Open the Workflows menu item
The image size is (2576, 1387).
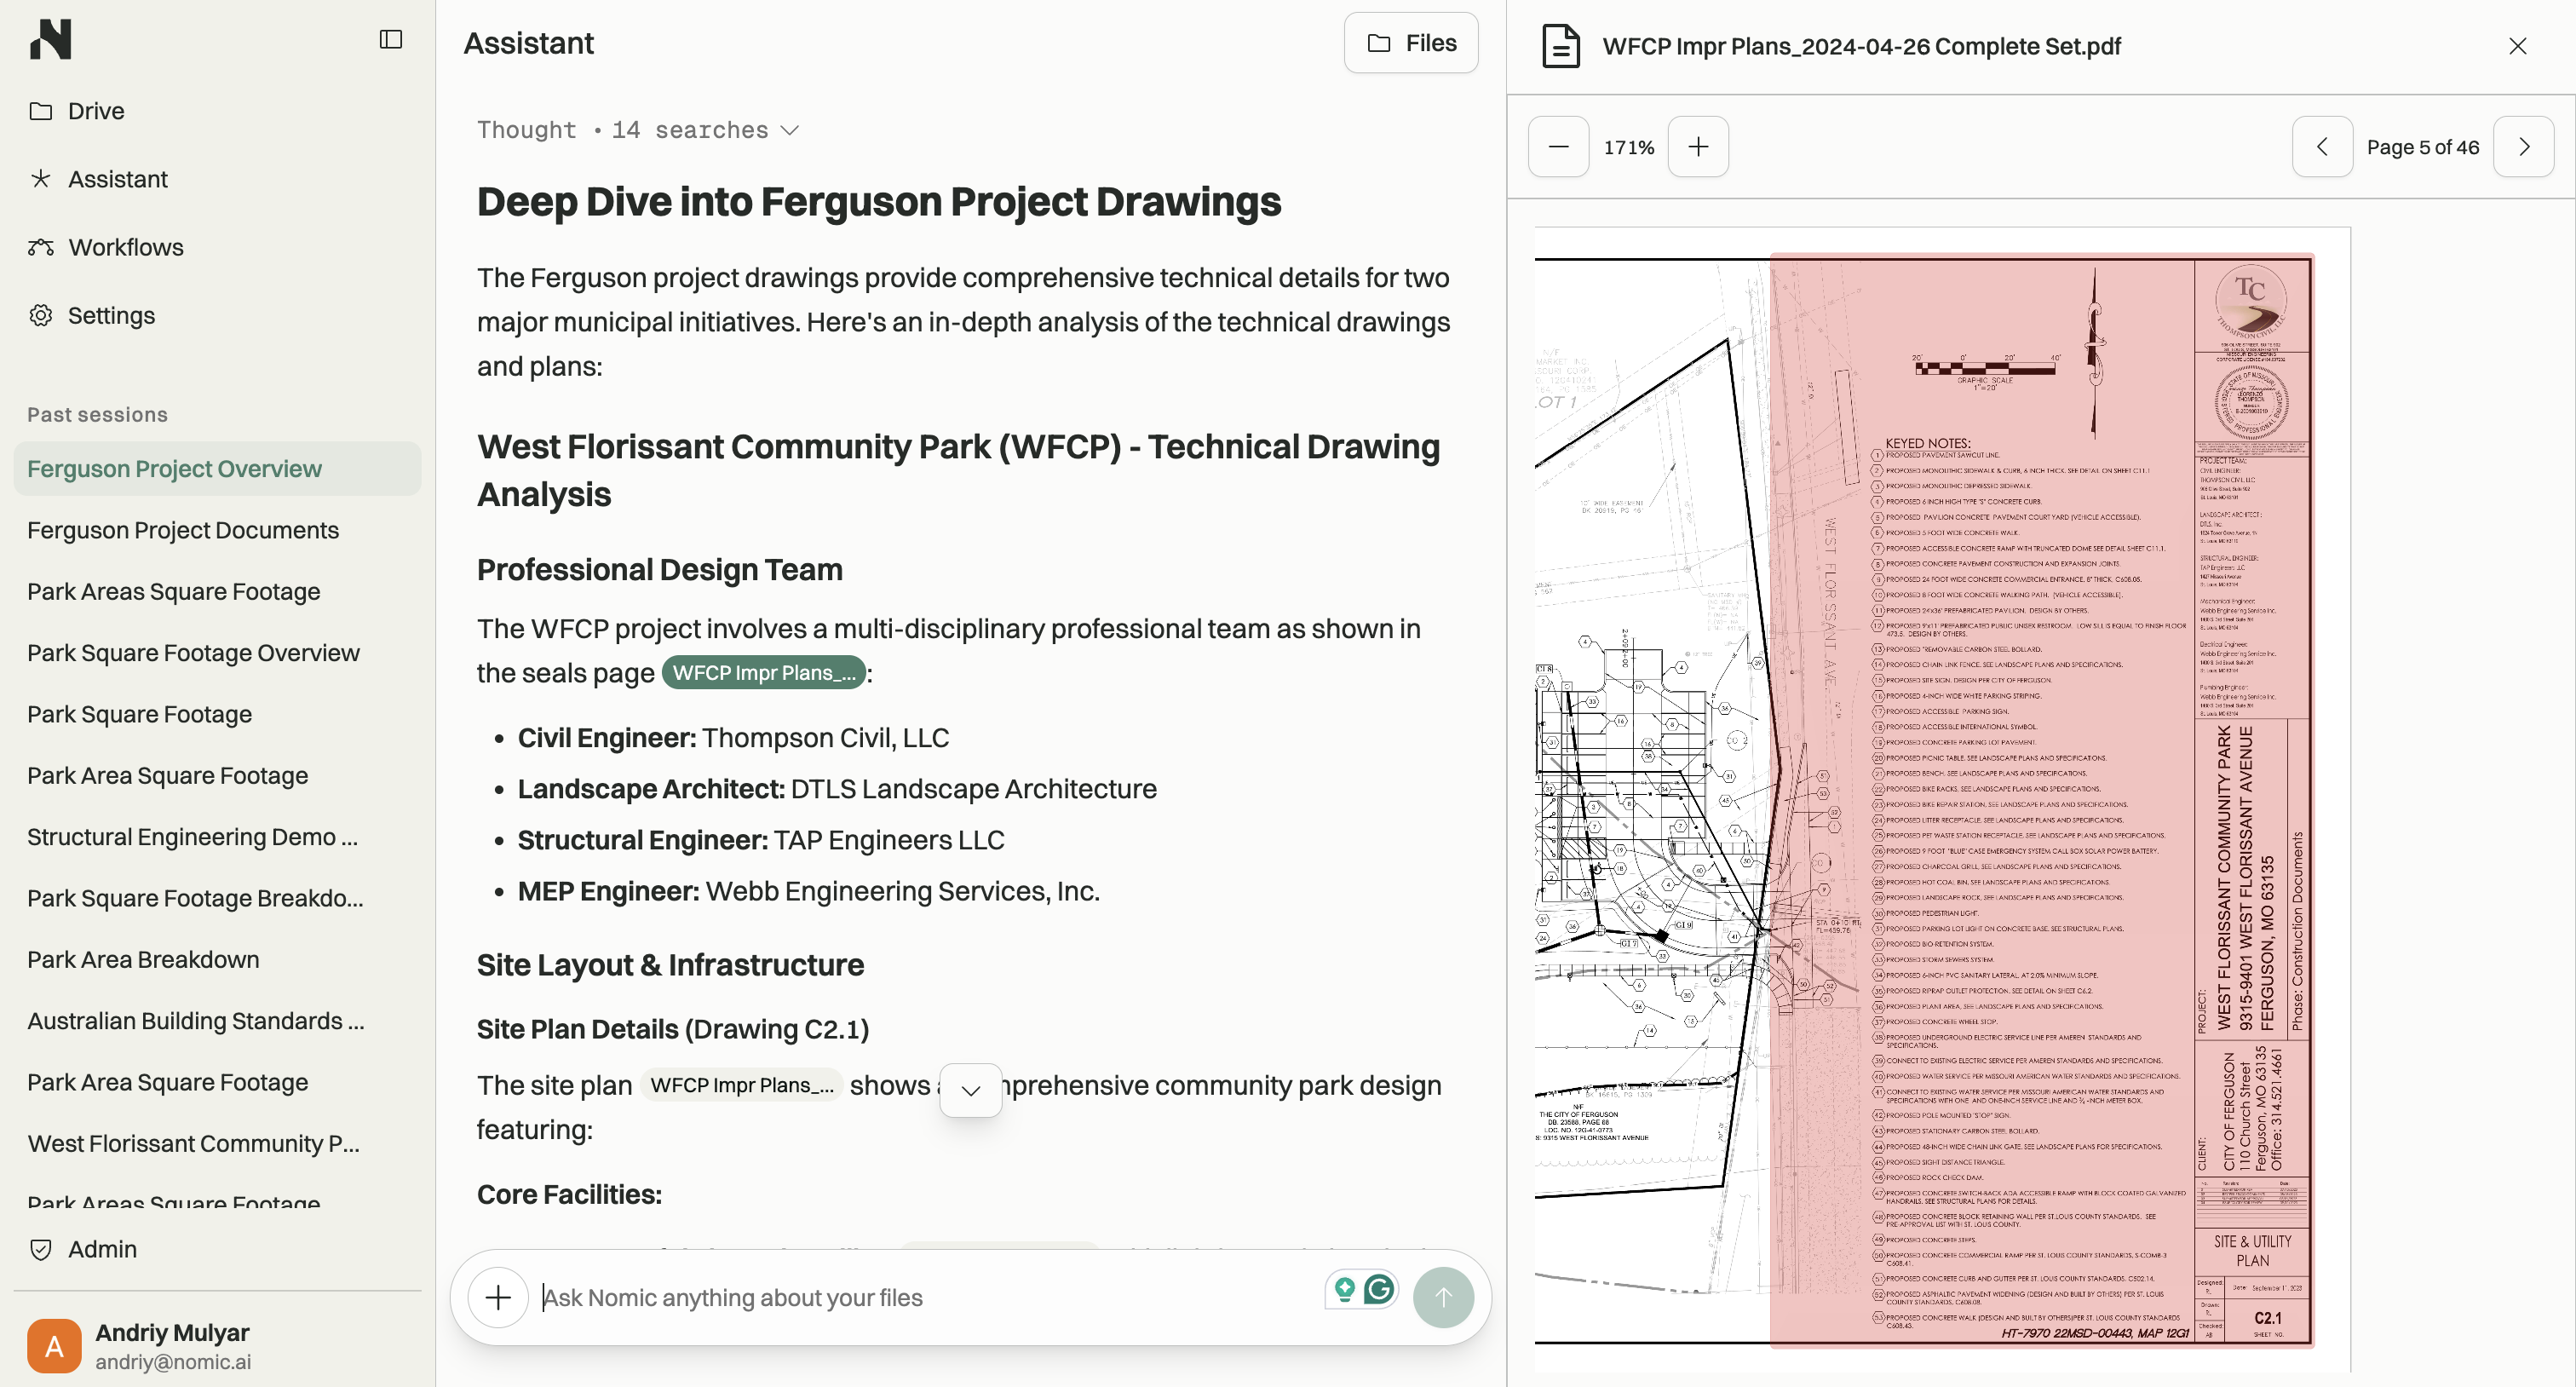pyautogui.click(x=125, y=247)
